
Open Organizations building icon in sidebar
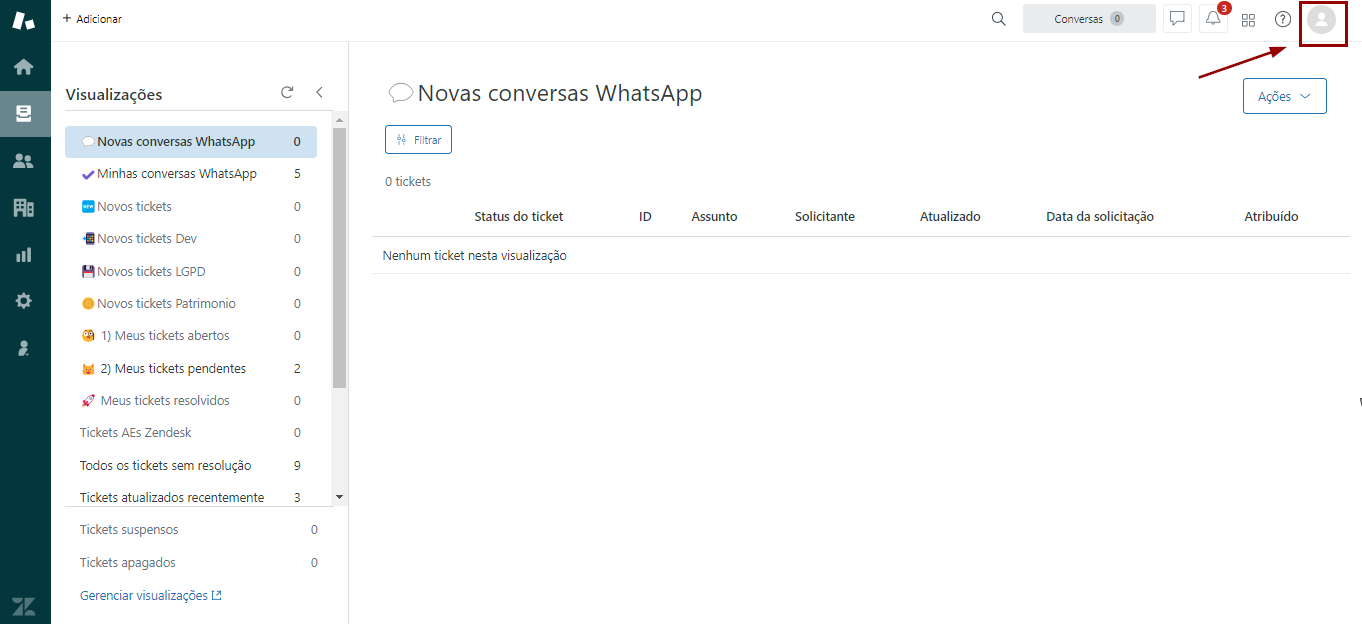[x=24, y=208]
